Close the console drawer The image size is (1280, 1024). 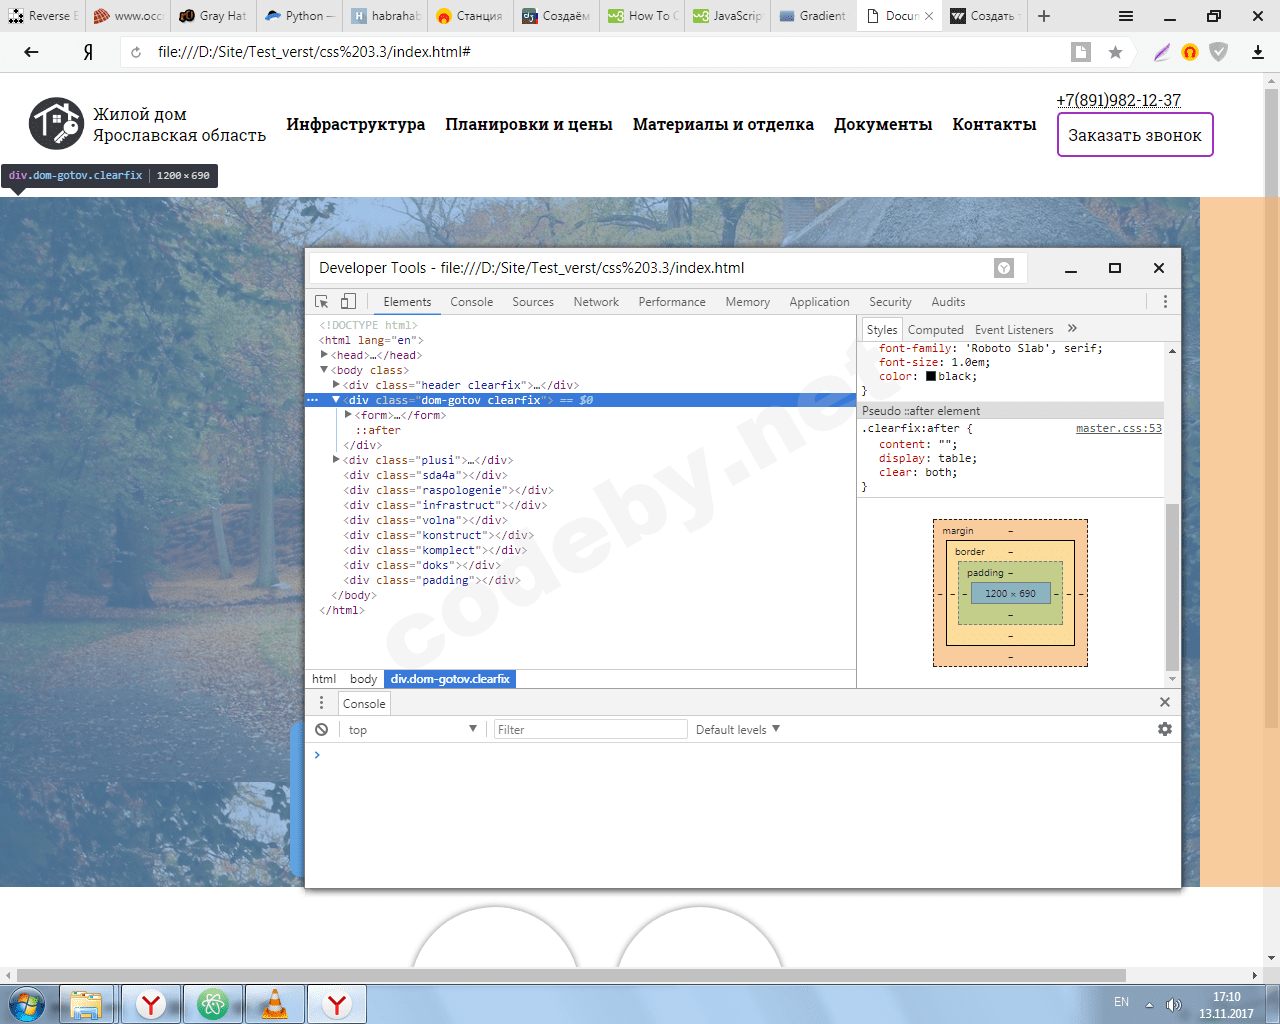point(1164,703)
